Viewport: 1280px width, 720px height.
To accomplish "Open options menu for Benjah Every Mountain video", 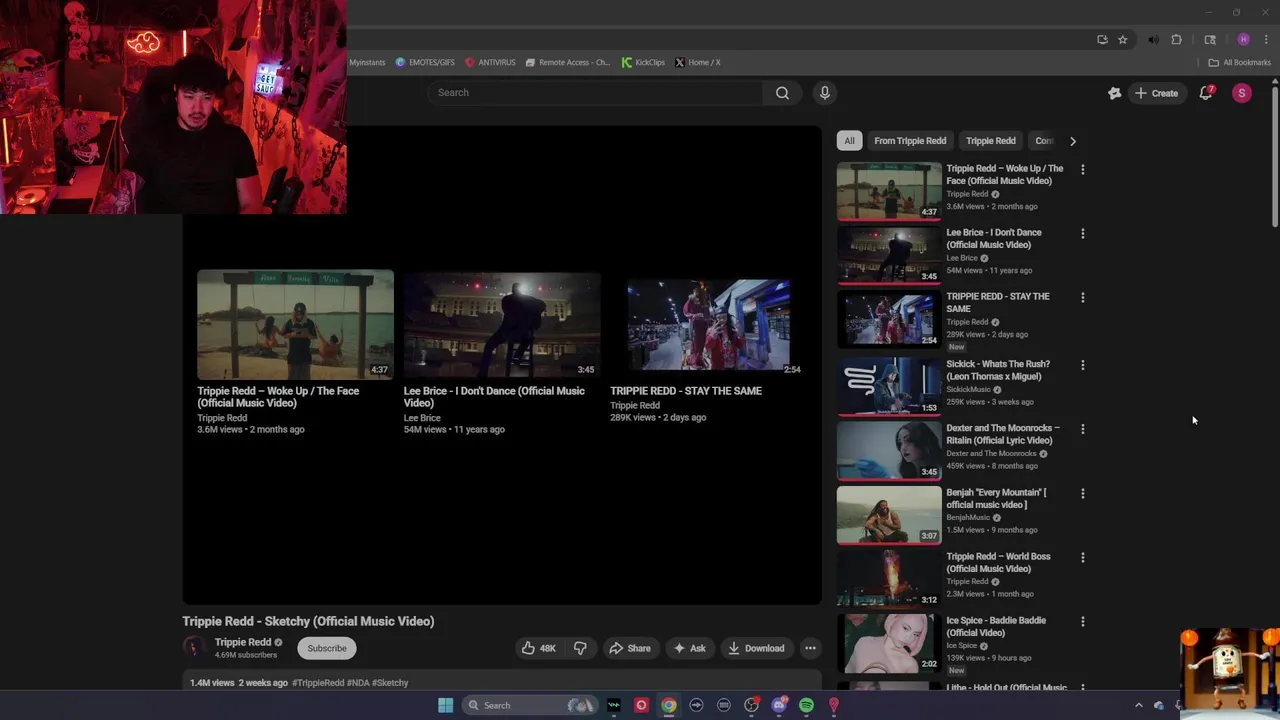I will [1082, 493].
